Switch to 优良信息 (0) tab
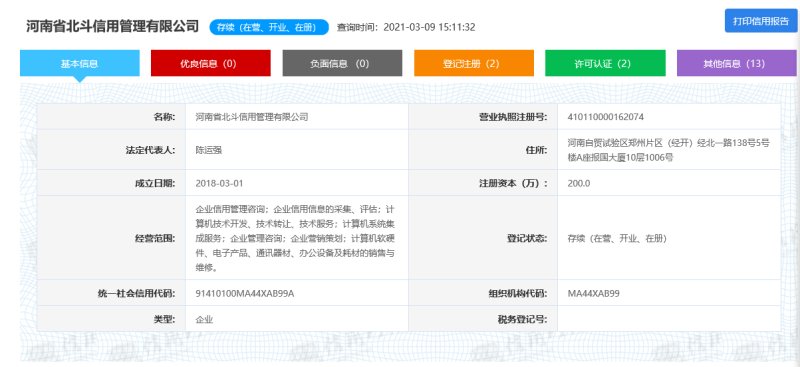The image size is (800, 367). tap(211, 63)
